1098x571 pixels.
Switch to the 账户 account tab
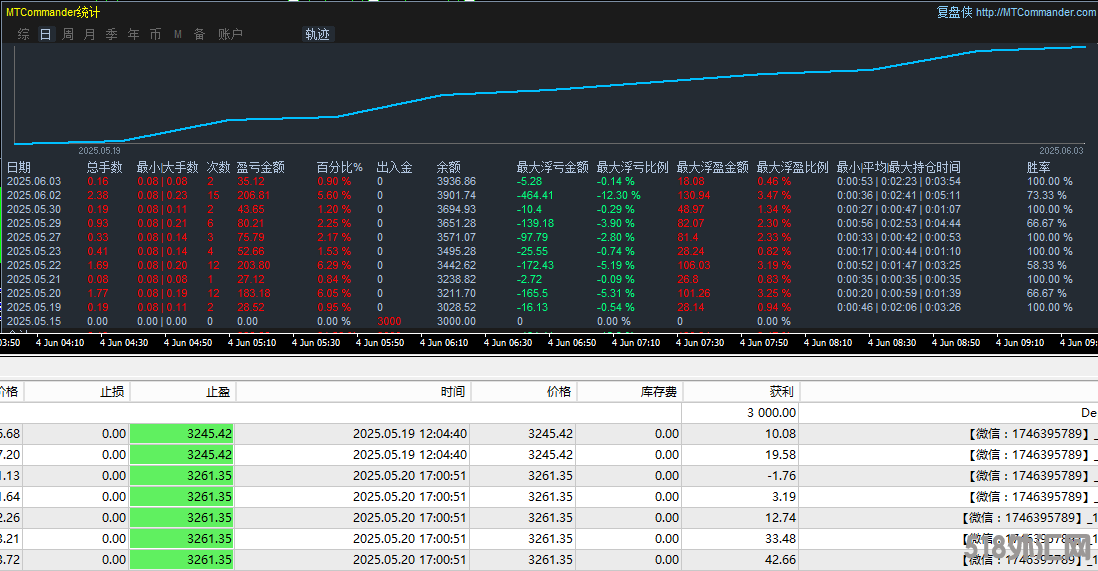(230, 34)
